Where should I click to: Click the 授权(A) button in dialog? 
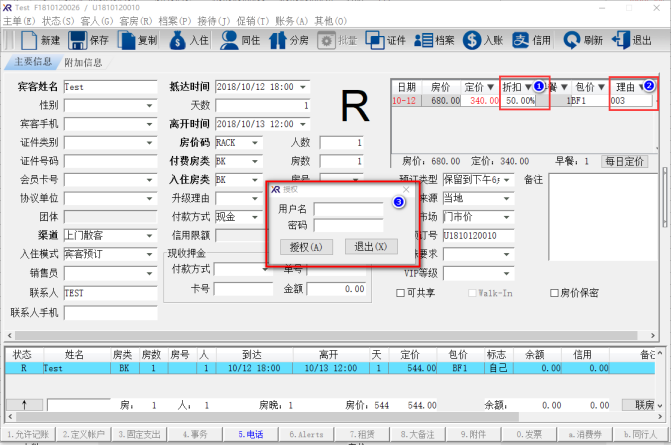pos(306,247)
